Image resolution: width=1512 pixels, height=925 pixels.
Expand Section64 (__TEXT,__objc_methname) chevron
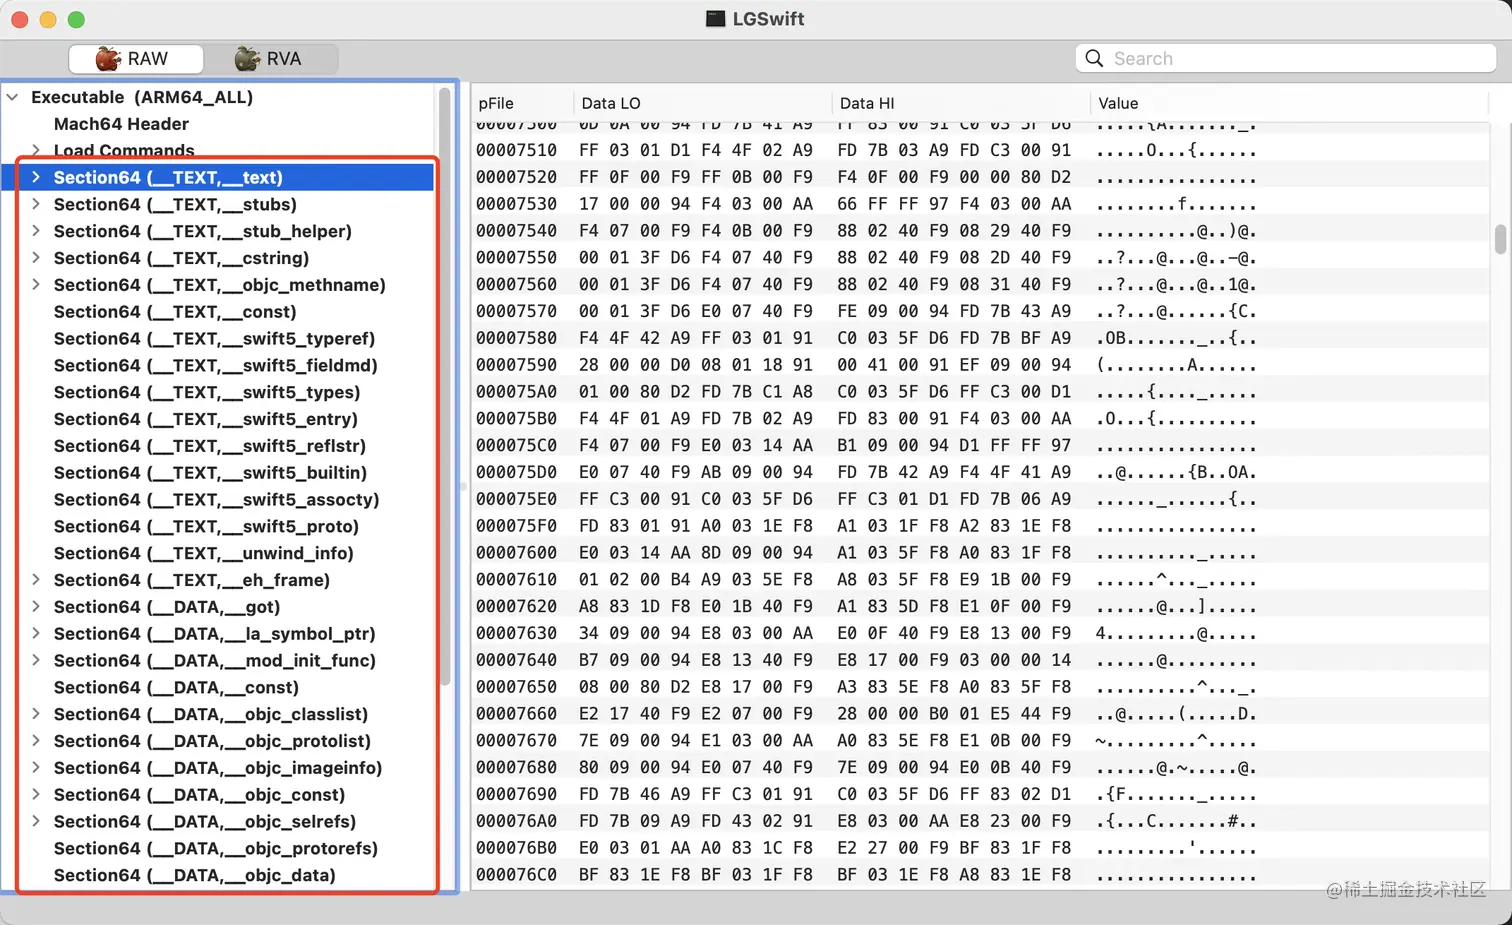pyautogui.click(x=36, y=285)
